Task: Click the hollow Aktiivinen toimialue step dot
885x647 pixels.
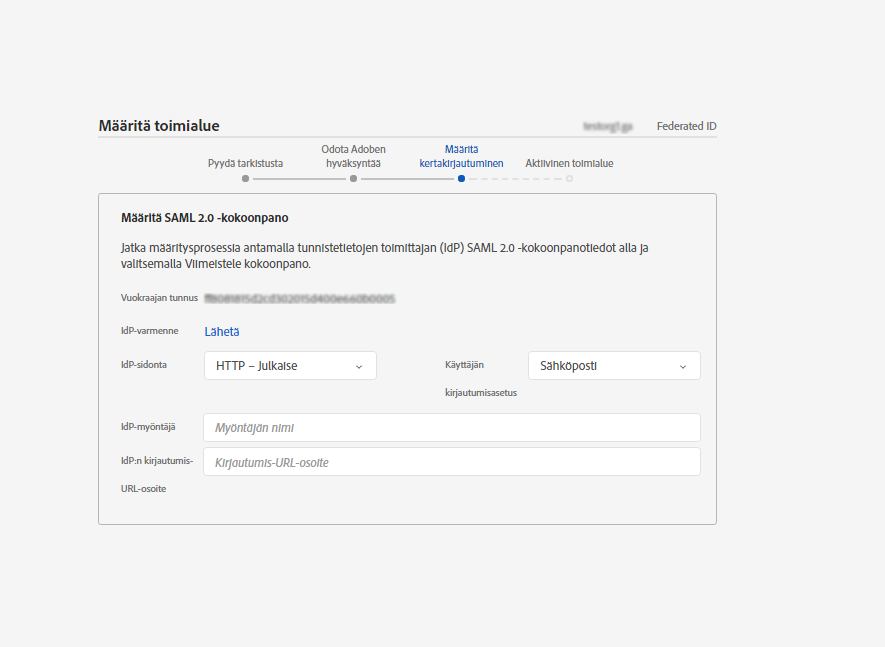Action: (569, 179)
